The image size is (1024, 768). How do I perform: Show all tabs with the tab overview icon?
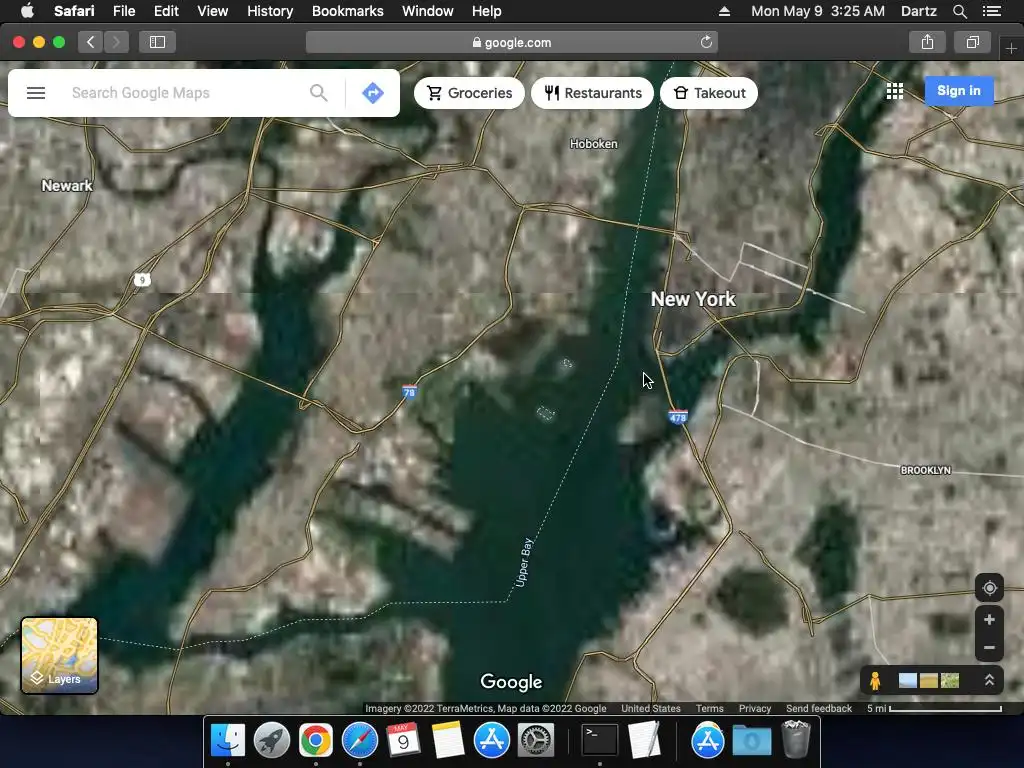(972, 42)
